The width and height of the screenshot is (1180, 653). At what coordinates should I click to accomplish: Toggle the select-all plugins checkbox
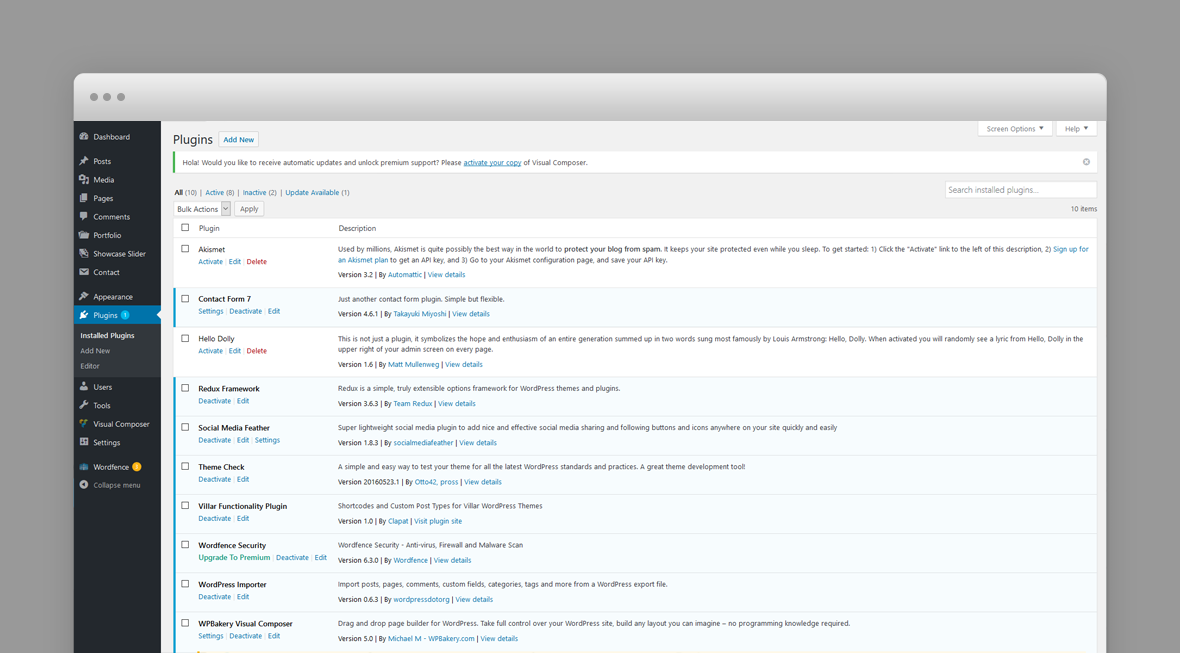pyautogui.click(x=185, y=228)
